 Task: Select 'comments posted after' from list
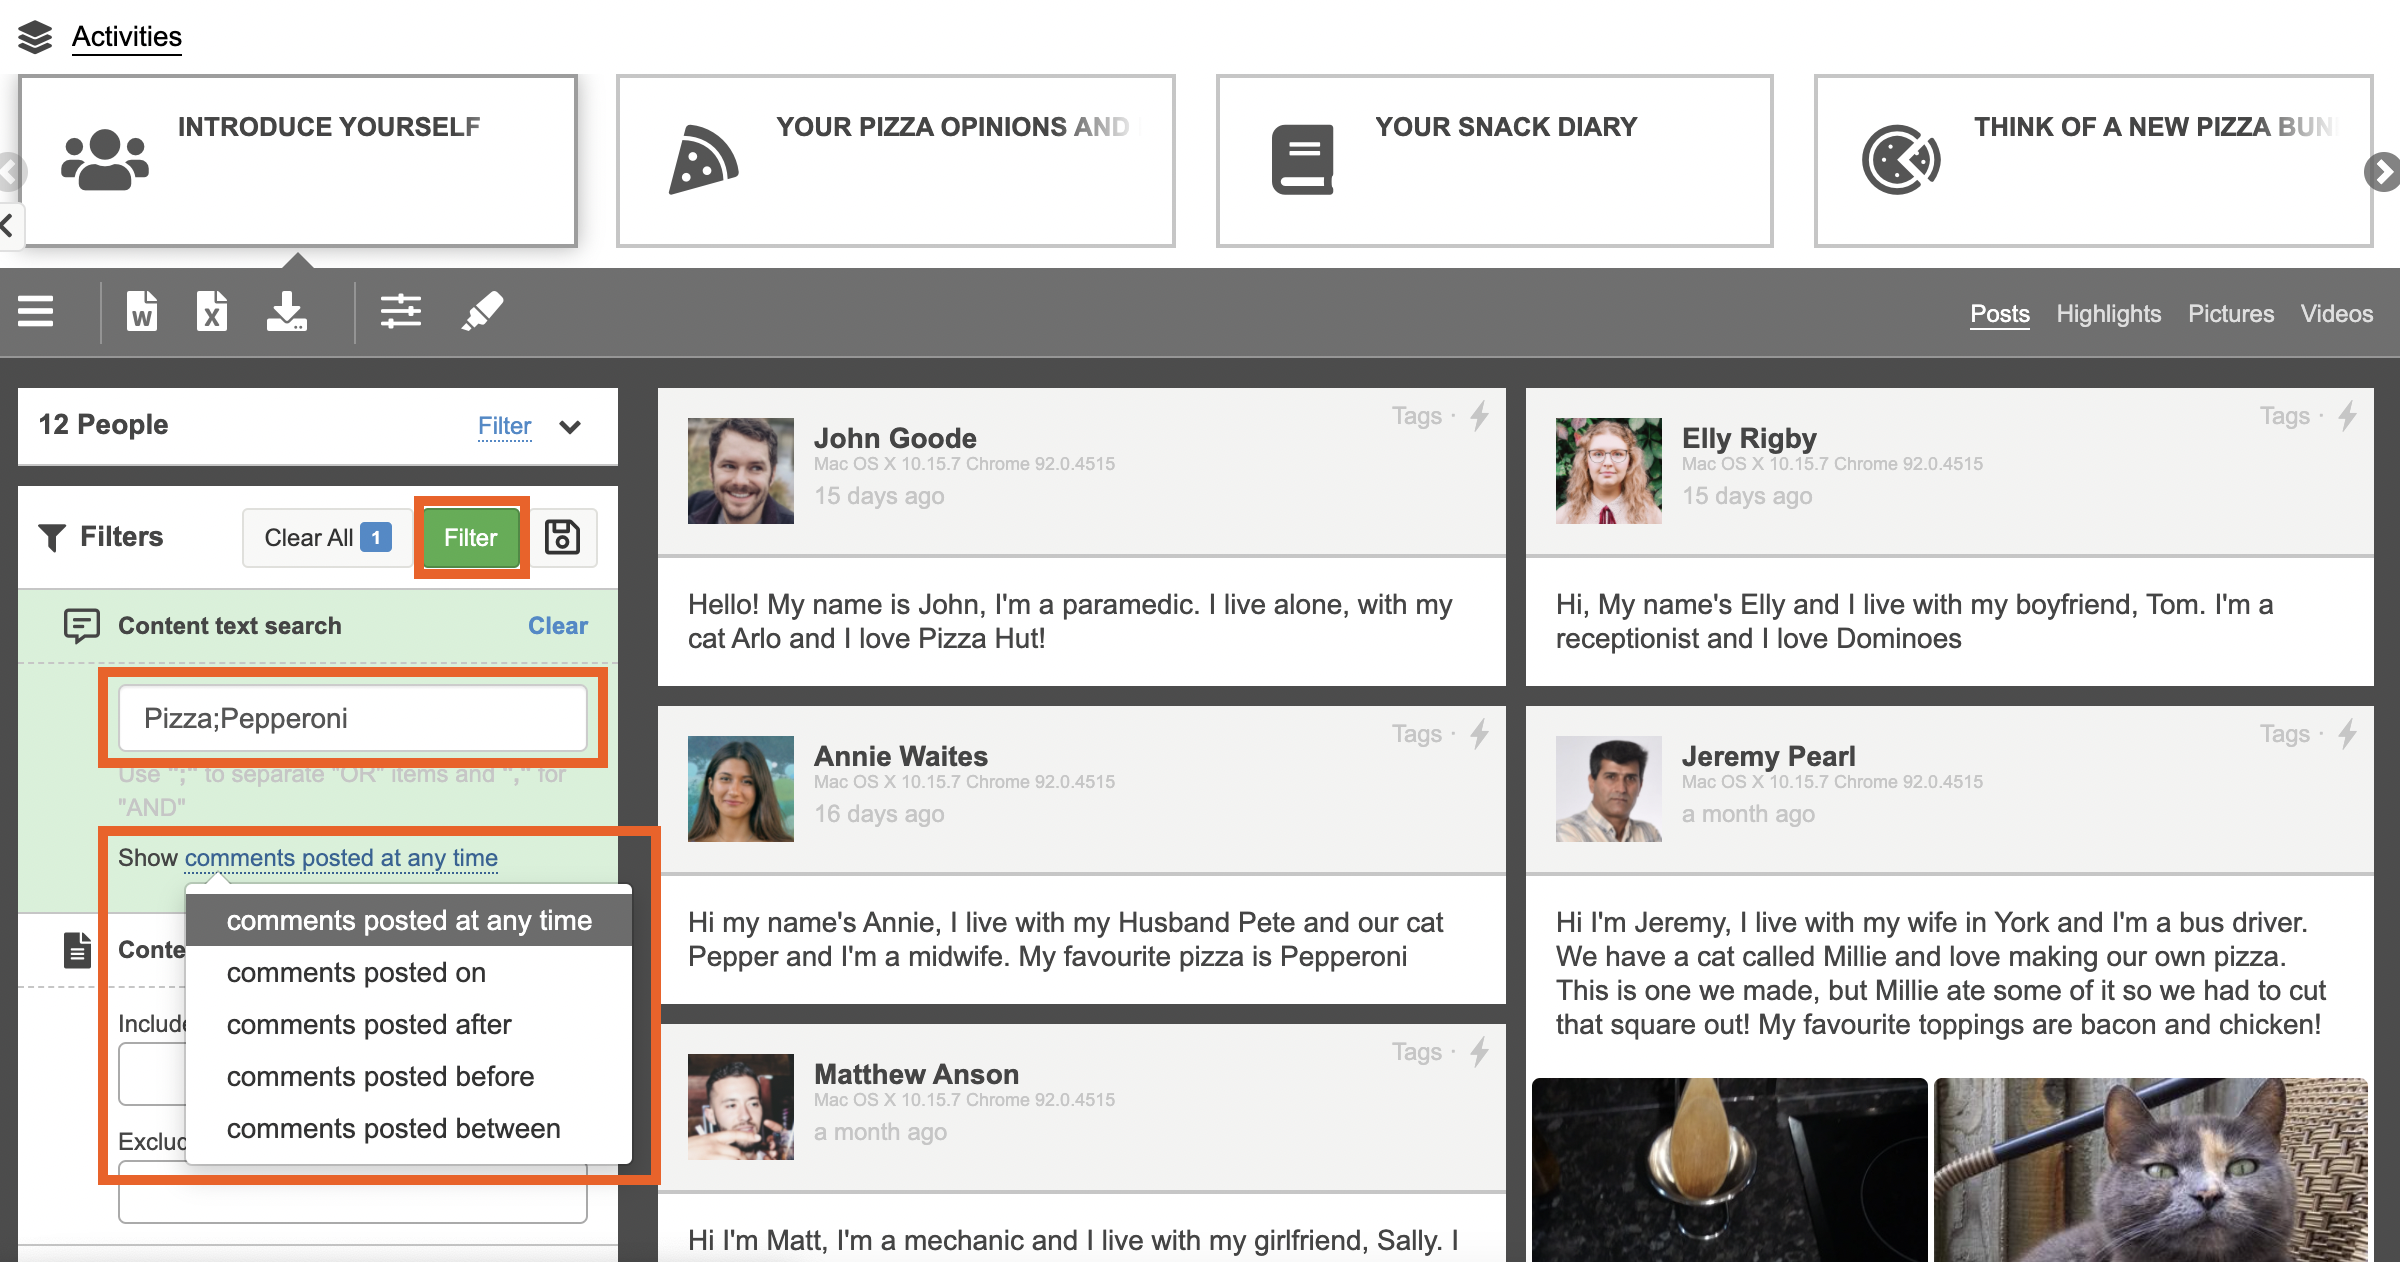pyautogui.click(x=368, y=1024)
